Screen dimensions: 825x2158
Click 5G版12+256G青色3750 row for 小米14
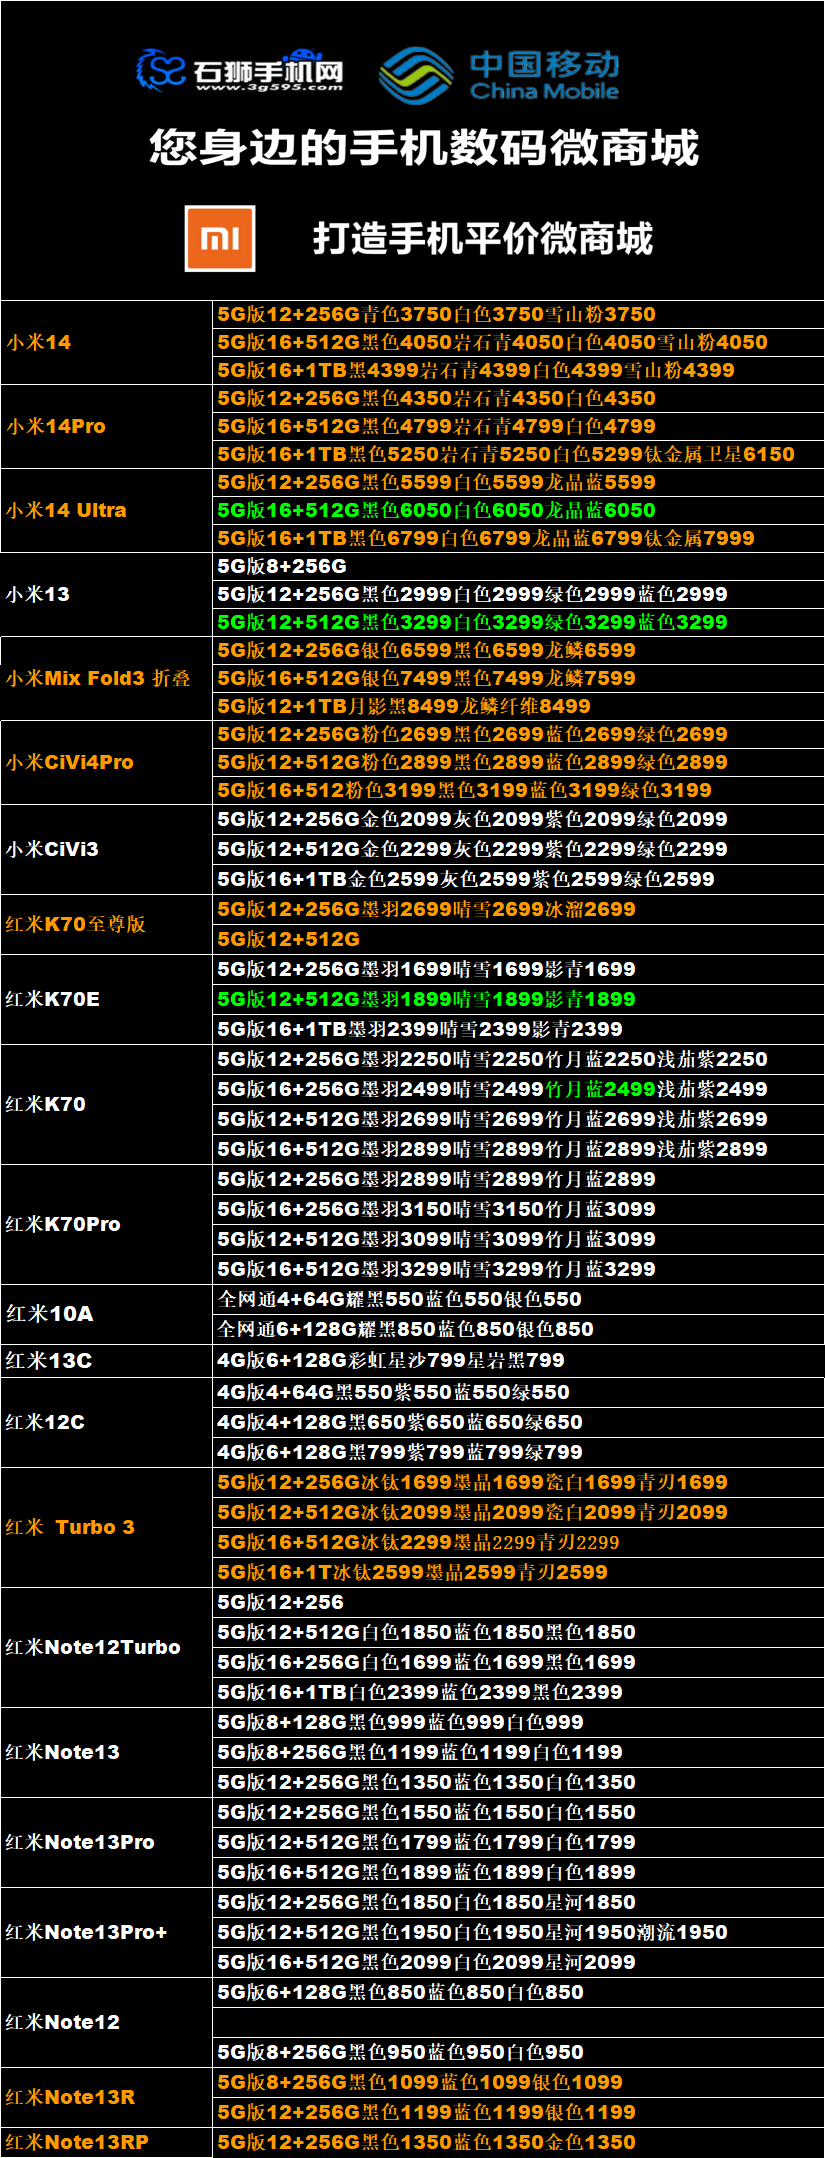click(x=518, y=314)
